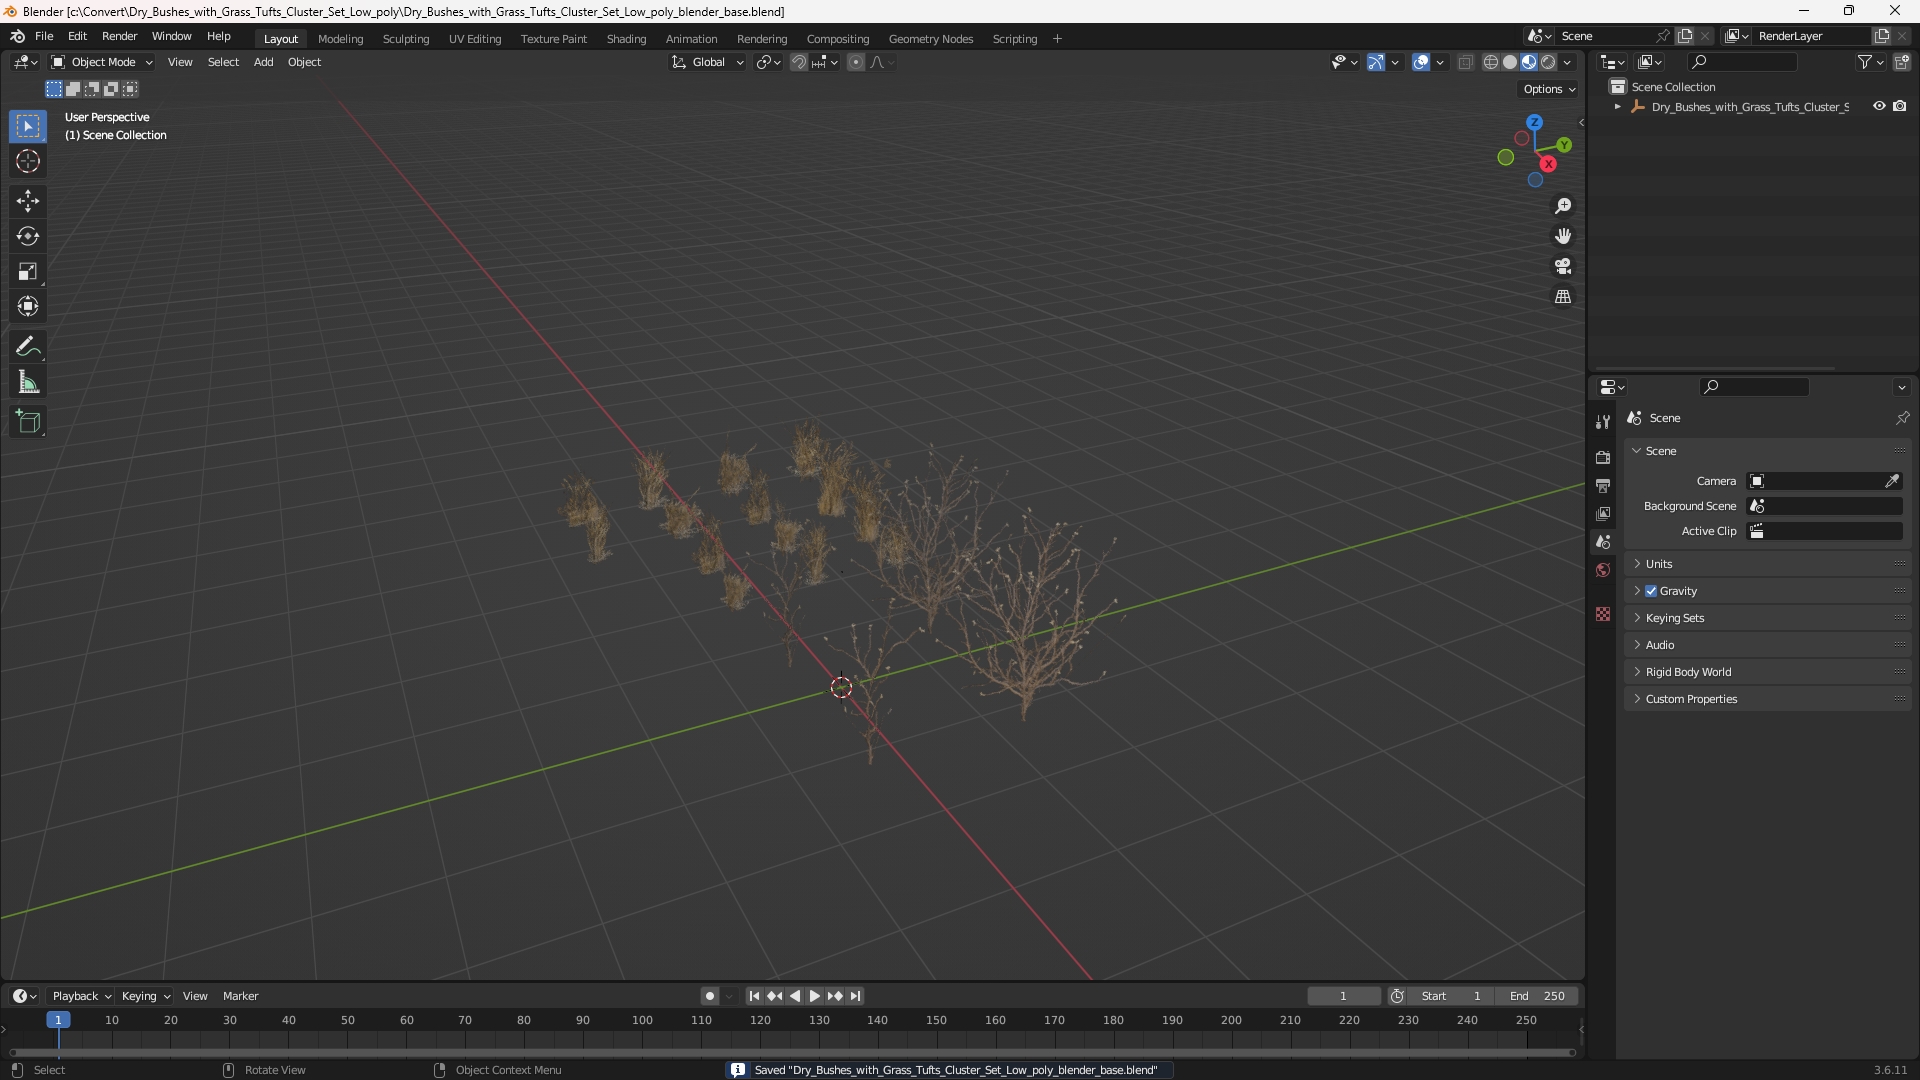Expand the Dry_Bushes collection tree
The width and height of the screenshot is (1920, 1080).
coord(1617,107)
